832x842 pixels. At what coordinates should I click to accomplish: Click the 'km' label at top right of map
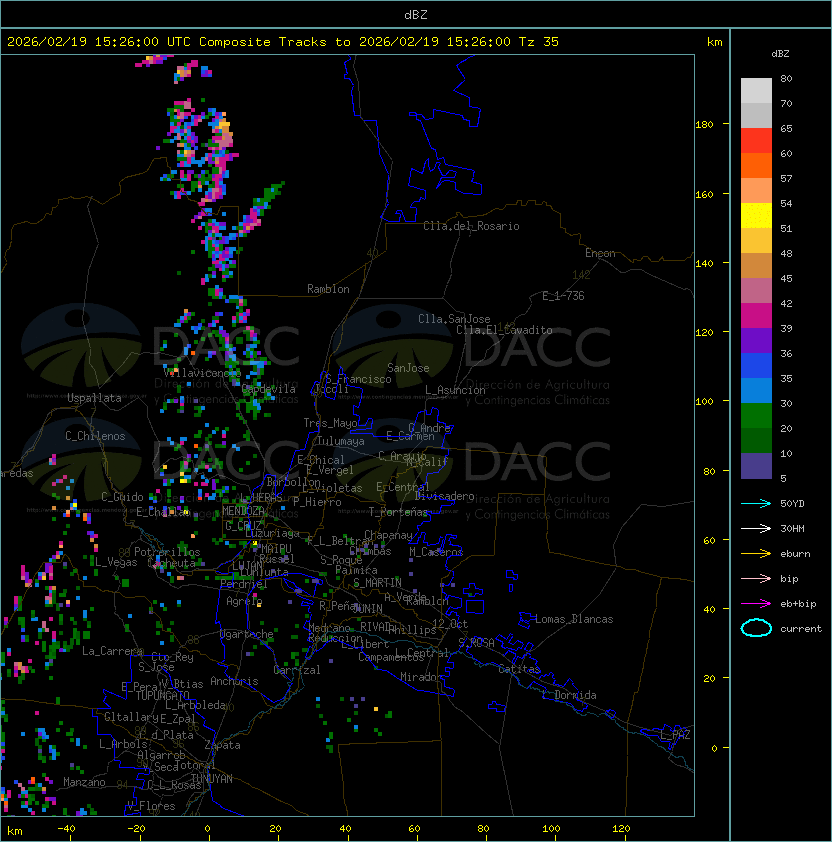[x=714, y=42]
